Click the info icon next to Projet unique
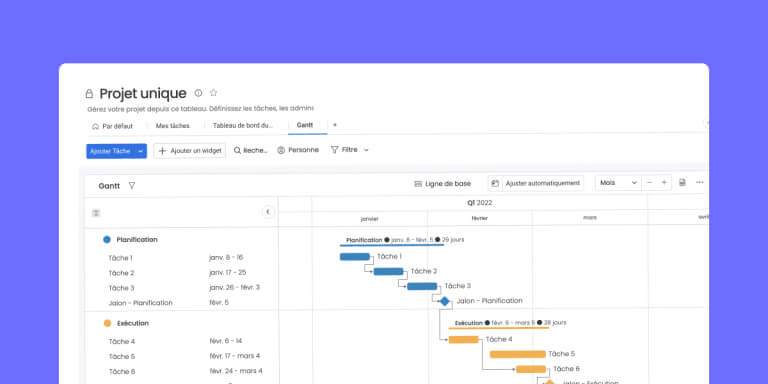 pyautogui.click(x=198, y=93)
